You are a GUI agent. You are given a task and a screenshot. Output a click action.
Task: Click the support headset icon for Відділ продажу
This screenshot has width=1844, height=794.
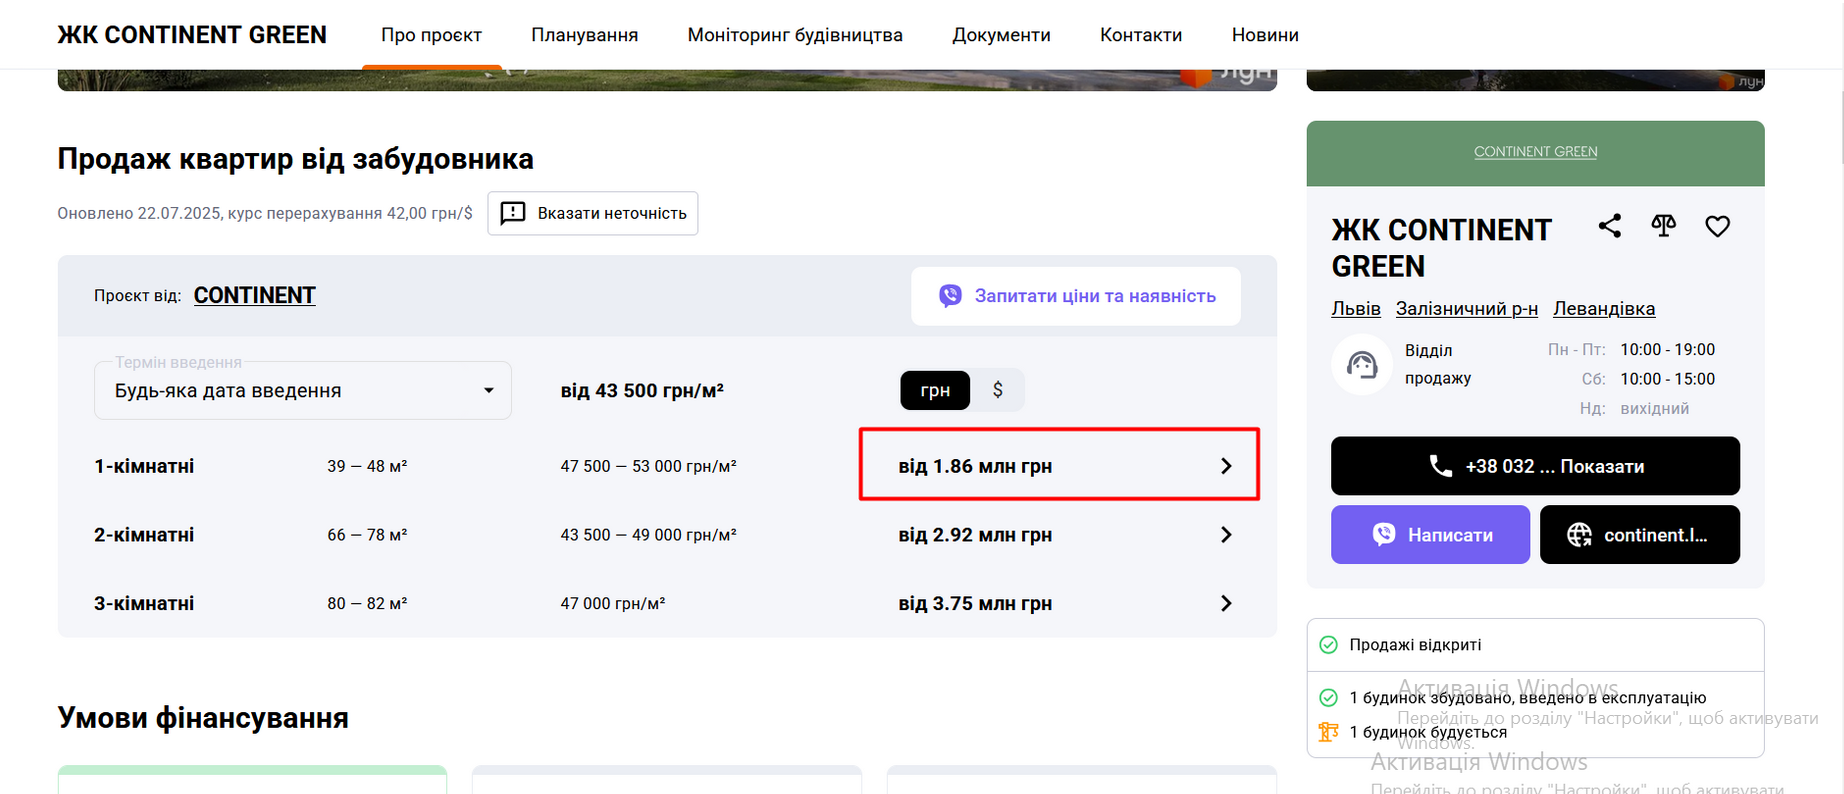(x=1361, y=365)
